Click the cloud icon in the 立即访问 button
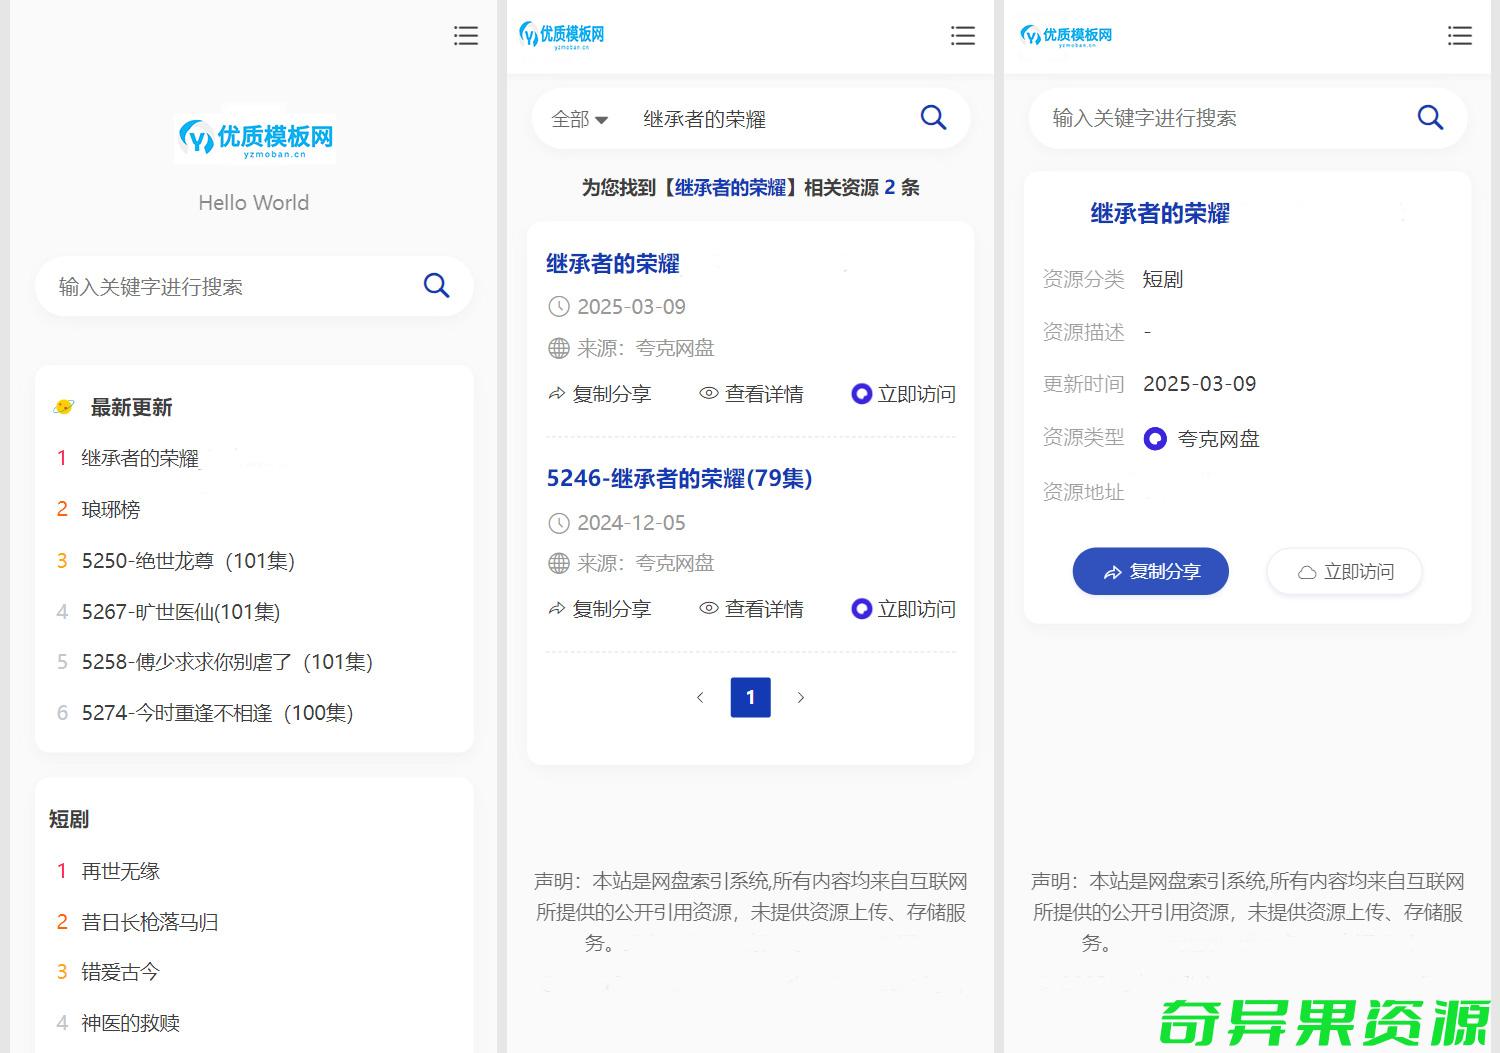The image size is (1500, 1053). click(x=1308, y=571)
